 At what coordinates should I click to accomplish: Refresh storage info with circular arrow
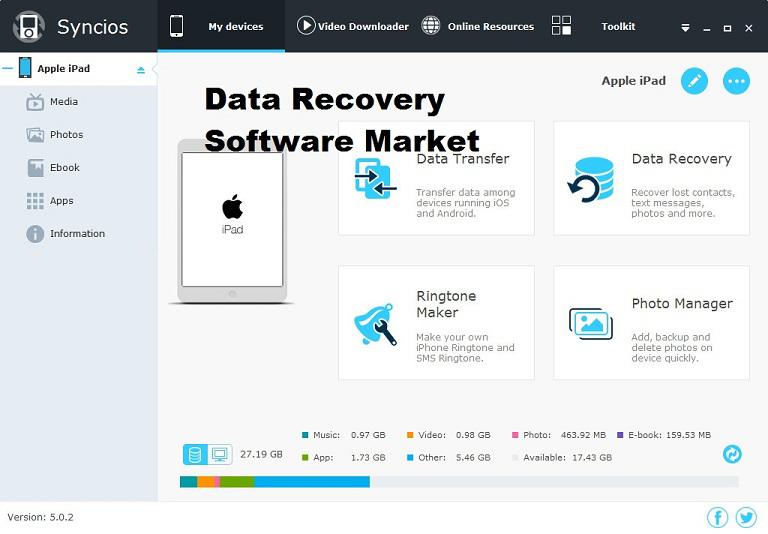point(732,454)
